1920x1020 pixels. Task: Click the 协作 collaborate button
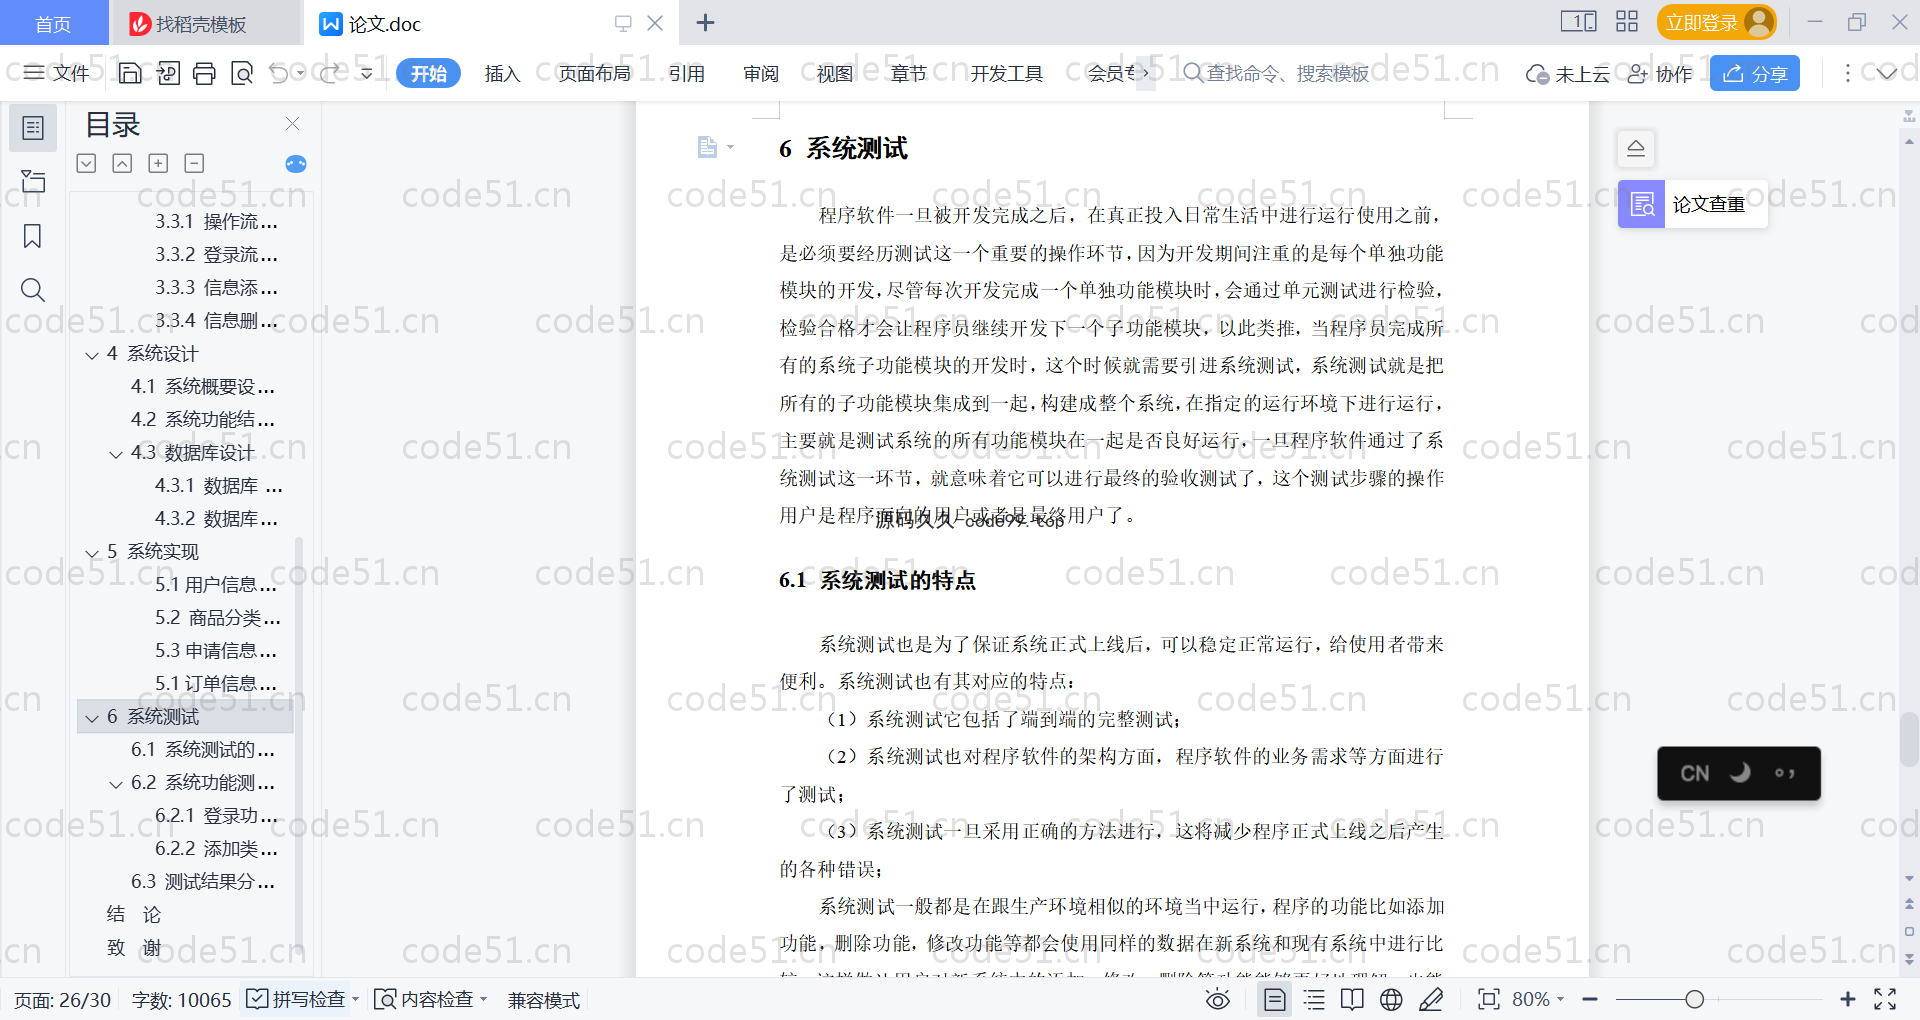[1660, 73]
